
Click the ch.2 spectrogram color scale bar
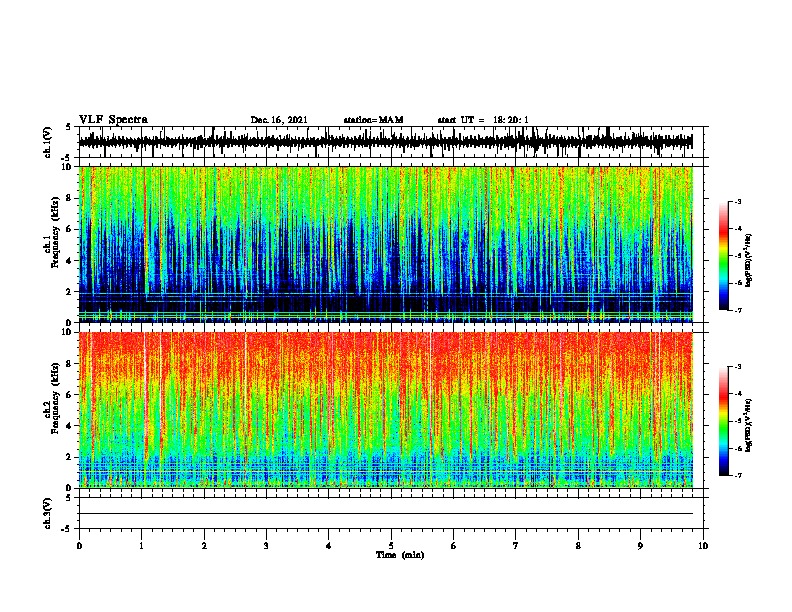pos(724,421)
